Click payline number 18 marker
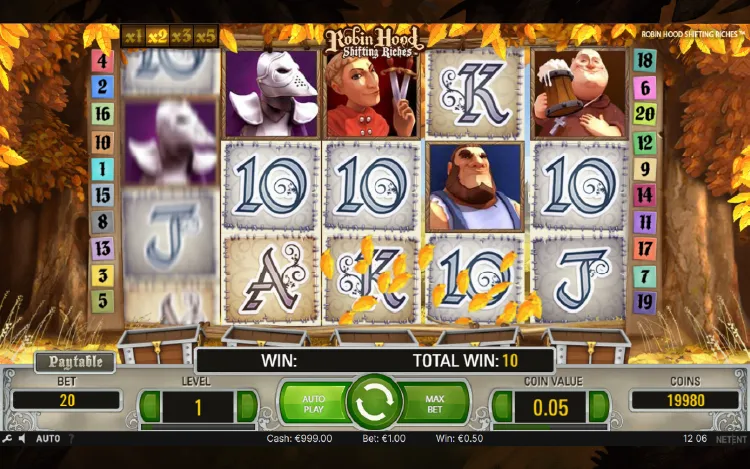 (645, 61)
